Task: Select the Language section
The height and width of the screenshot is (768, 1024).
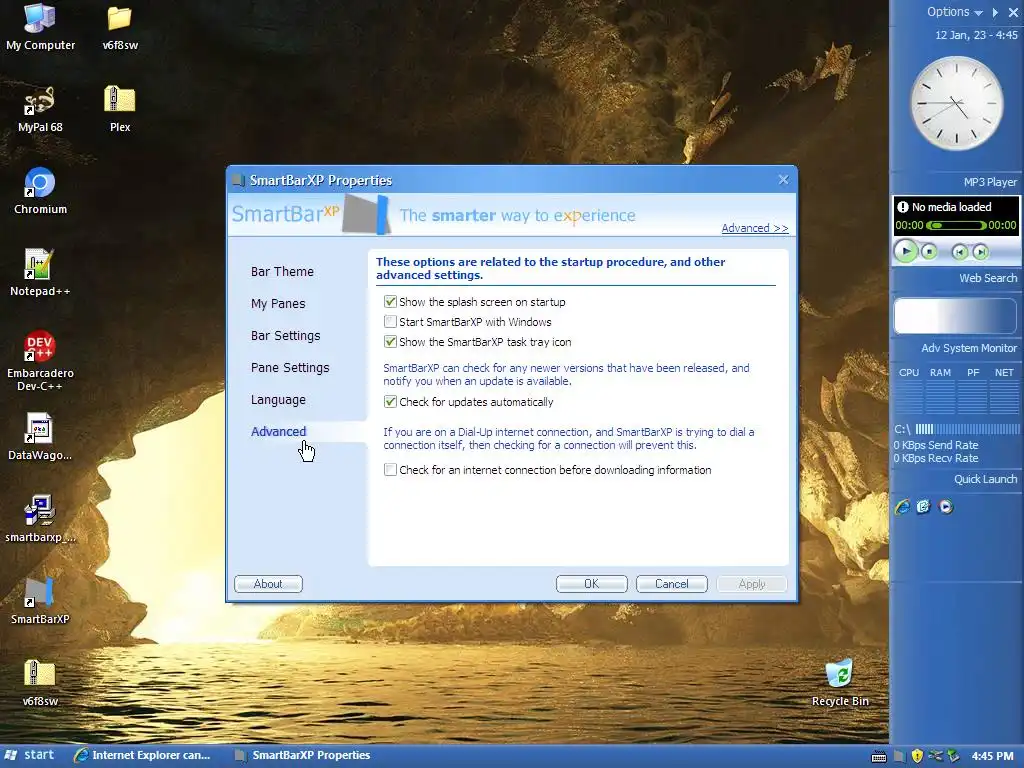Action: (x=278, y=400)
